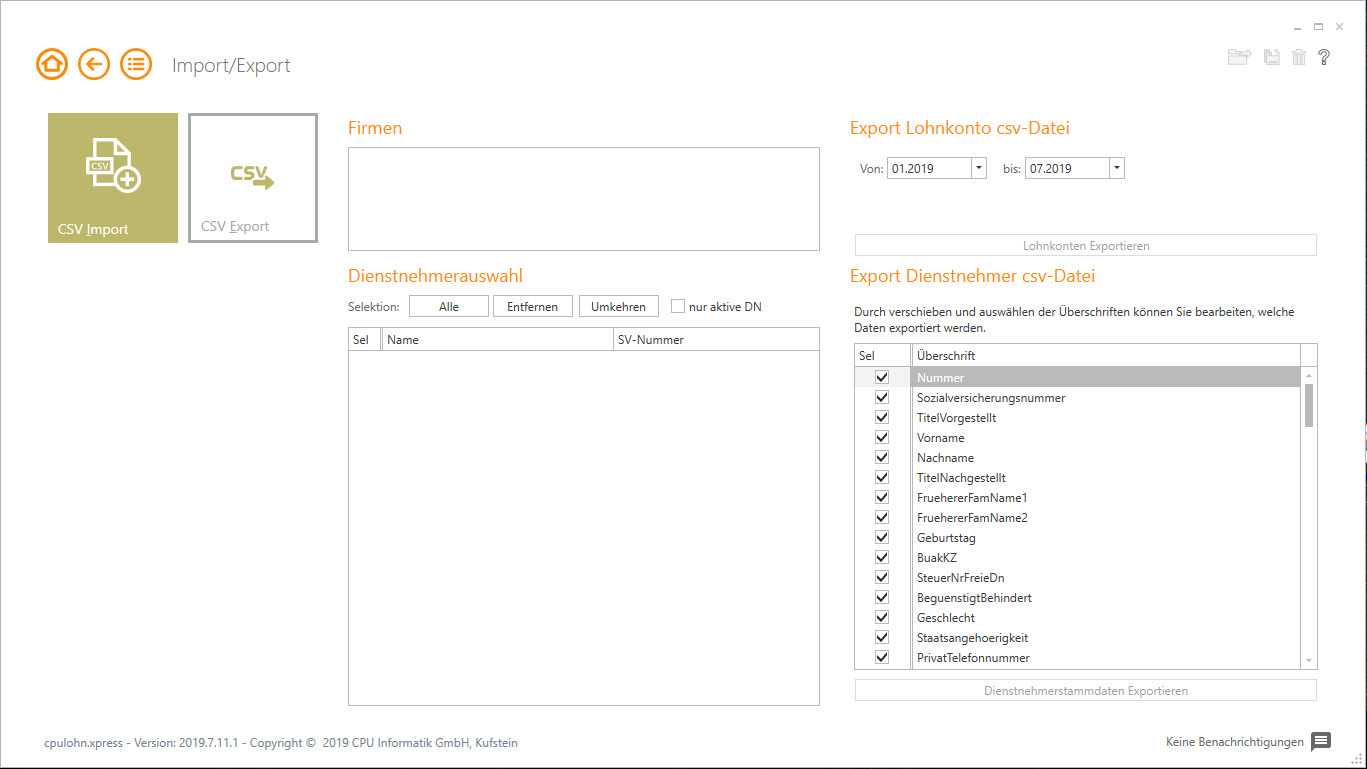The height and width of the screenshot is (769, 1367).
Task: Uncheck the TitelVorgestellt checkbox
Action: point(882,417)
